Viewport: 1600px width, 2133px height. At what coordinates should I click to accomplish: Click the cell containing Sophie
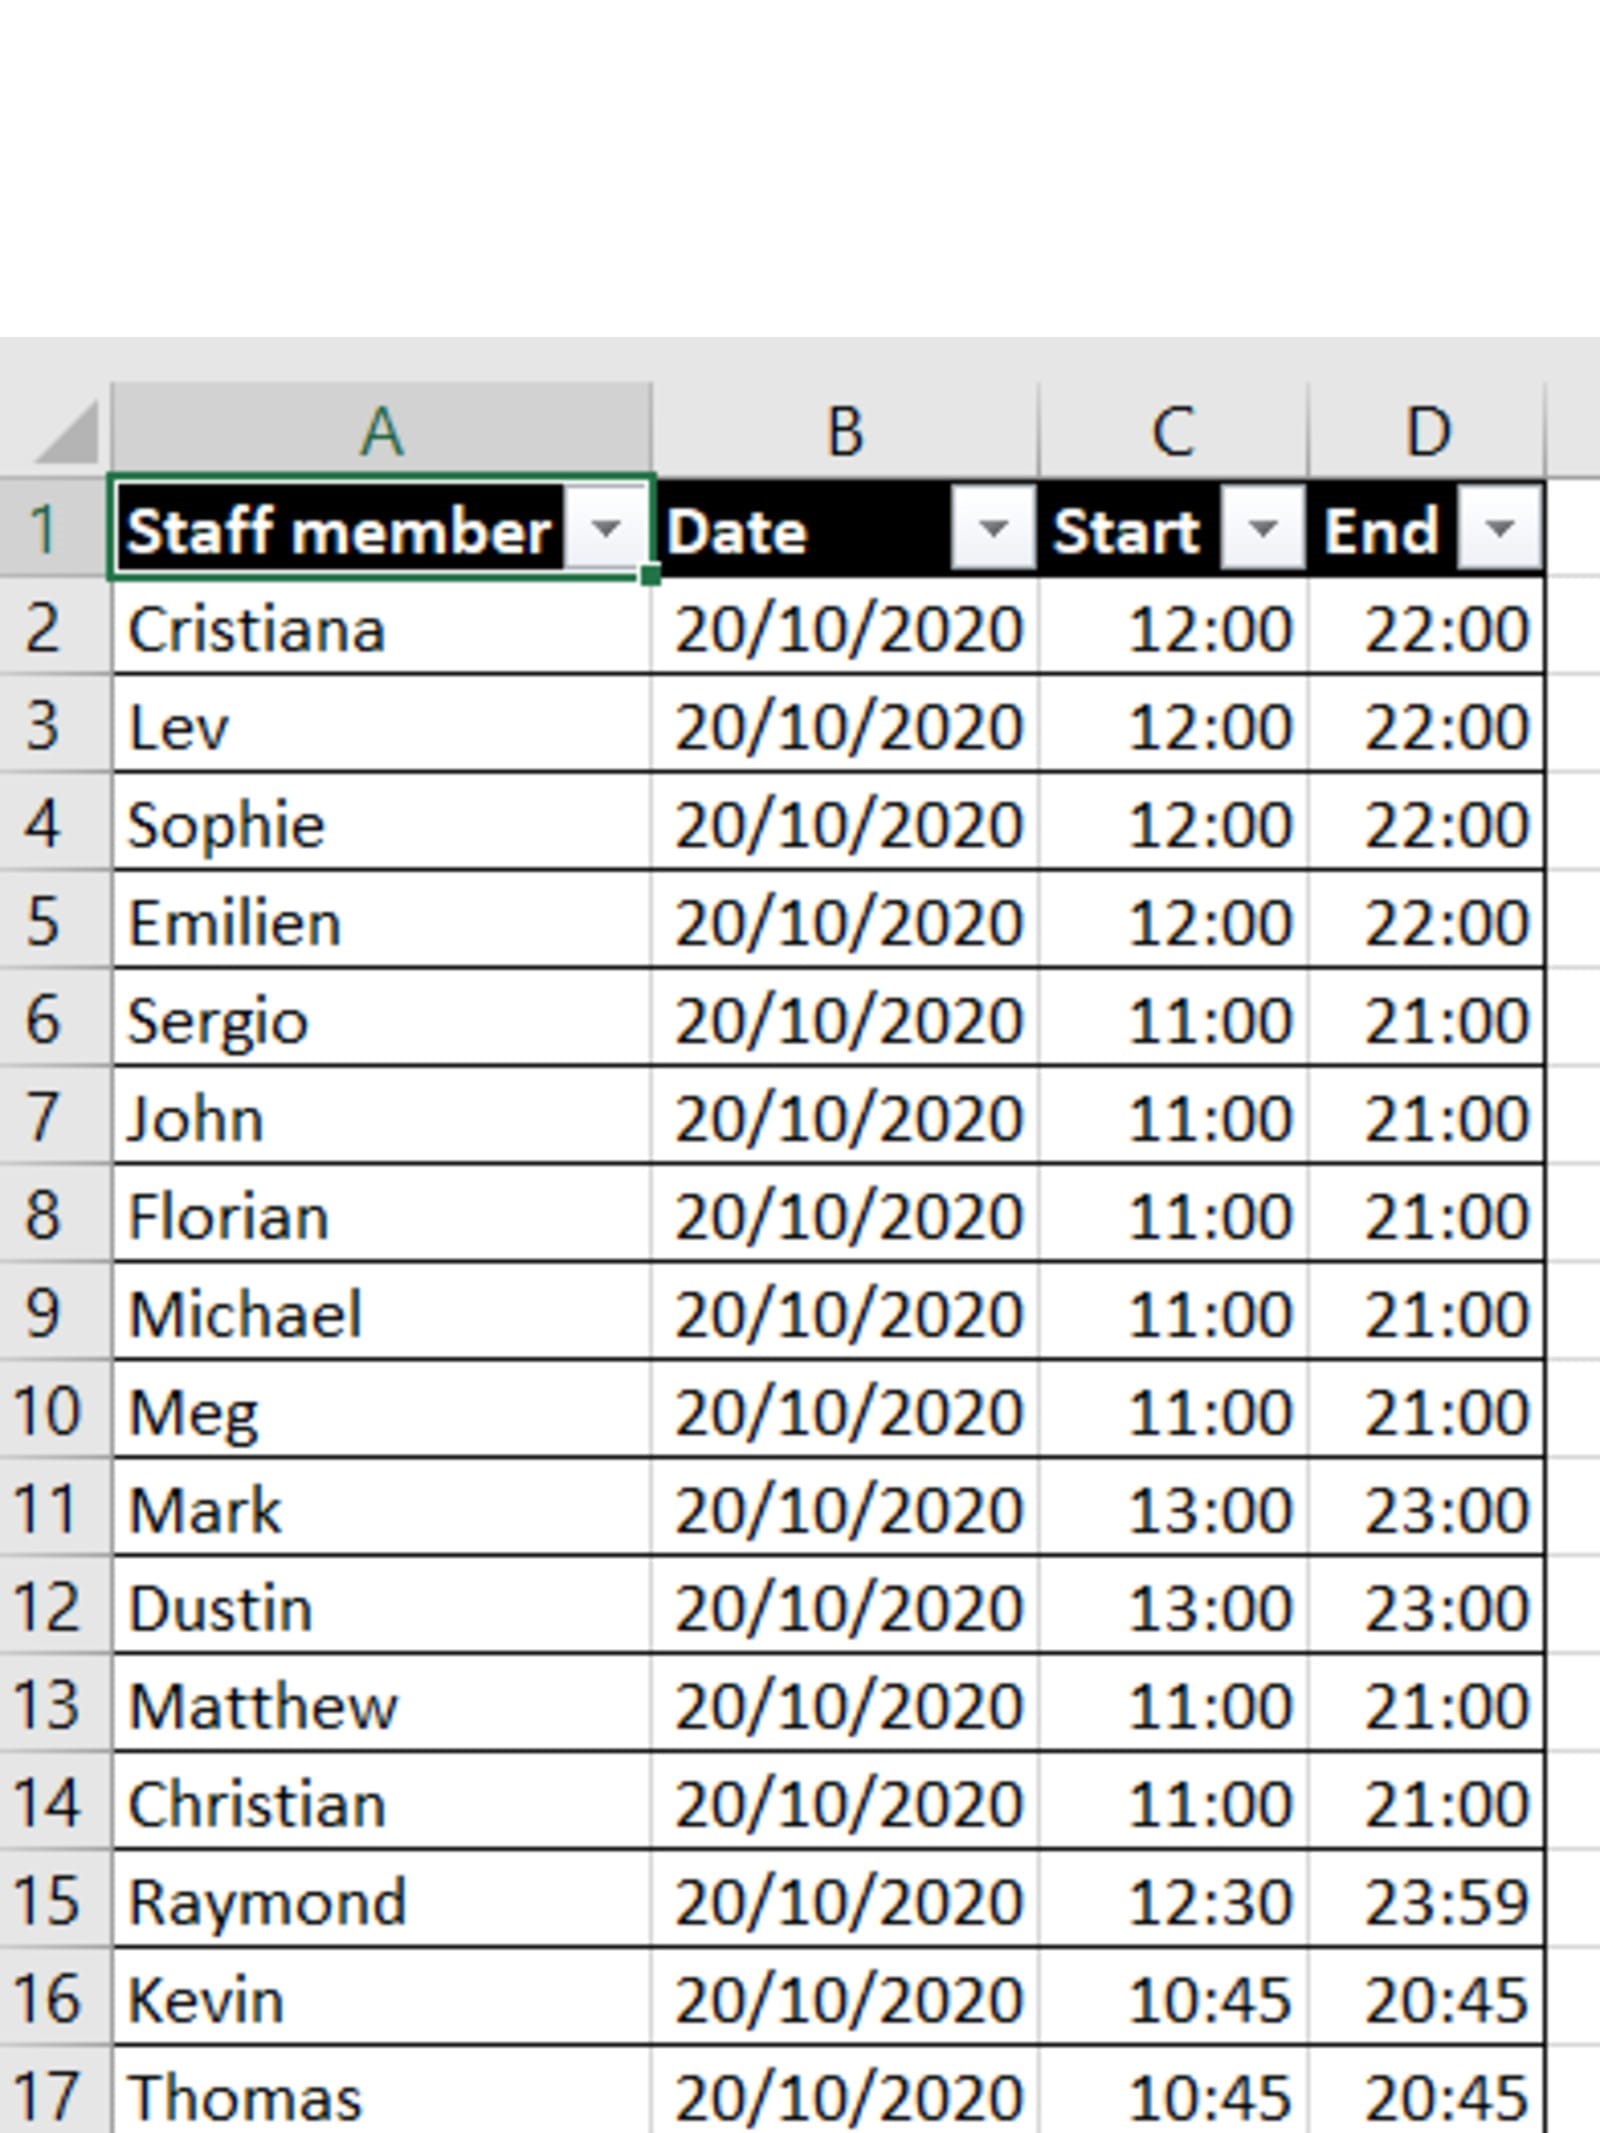click(380, 825)
